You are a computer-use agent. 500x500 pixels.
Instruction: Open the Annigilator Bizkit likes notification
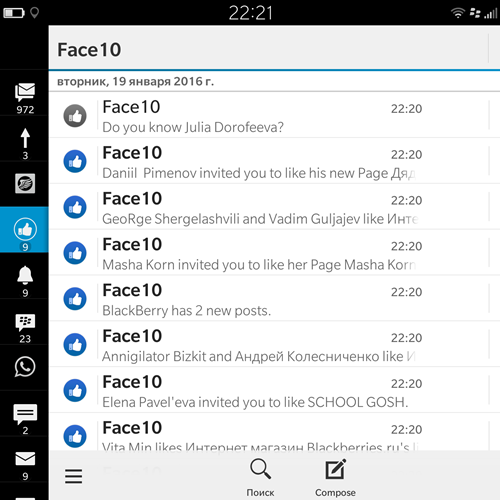[274, 344]
